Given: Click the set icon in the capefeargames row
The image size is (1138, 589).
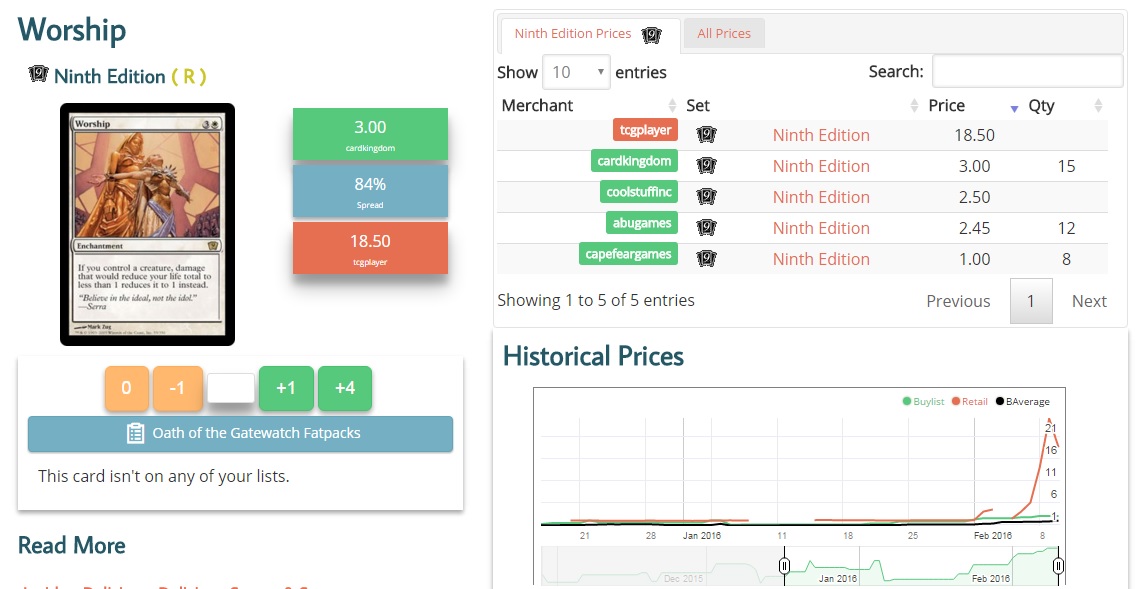Looking at the screenshot, I should pos(707,259).
